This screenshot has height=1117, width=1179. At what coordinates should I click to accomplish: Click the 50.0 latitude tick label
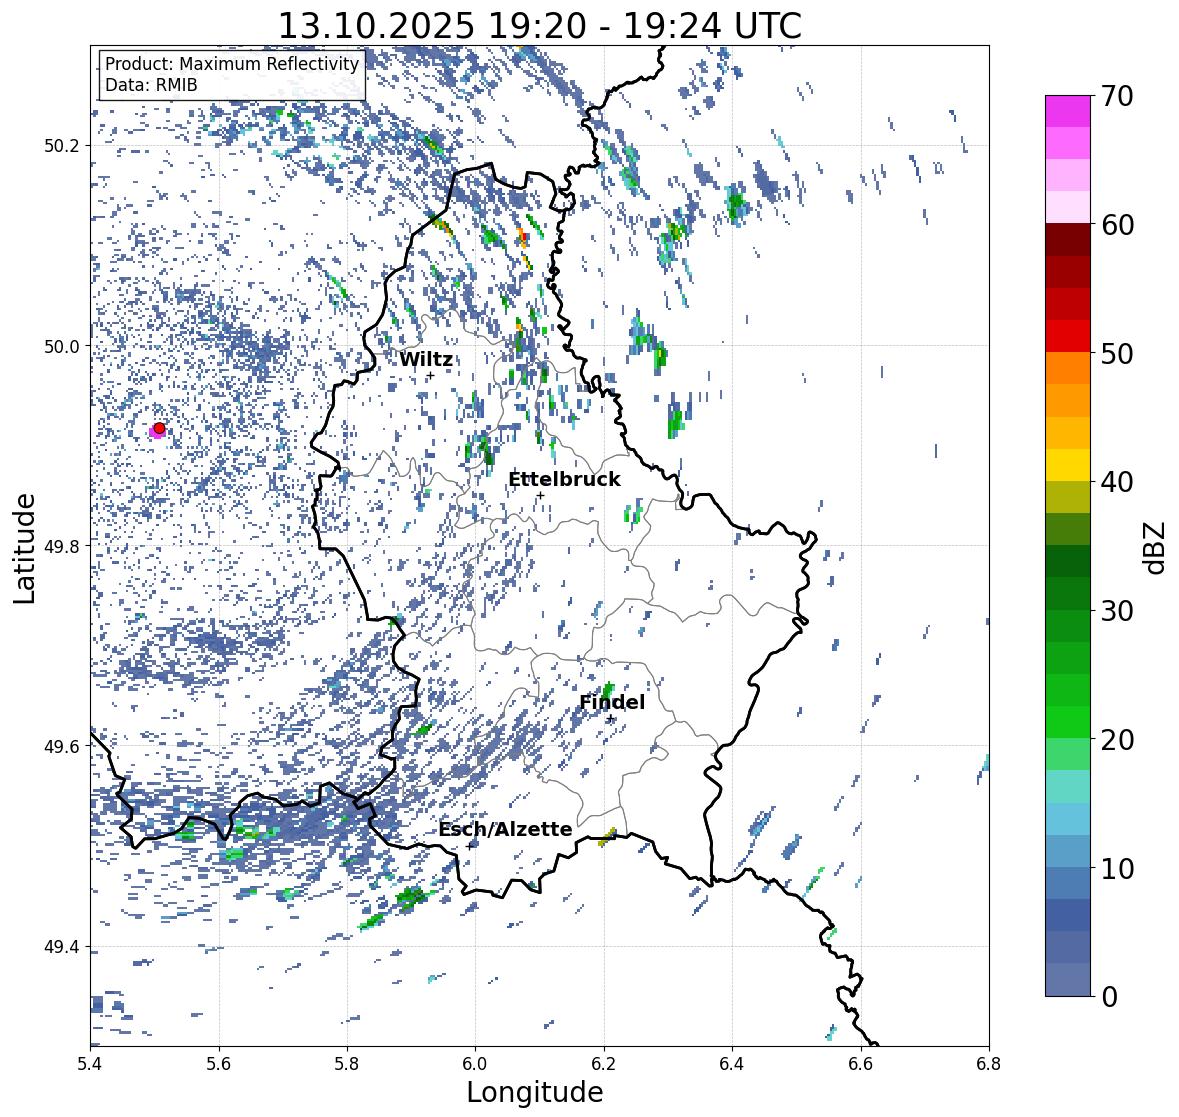tap(62, 347)
